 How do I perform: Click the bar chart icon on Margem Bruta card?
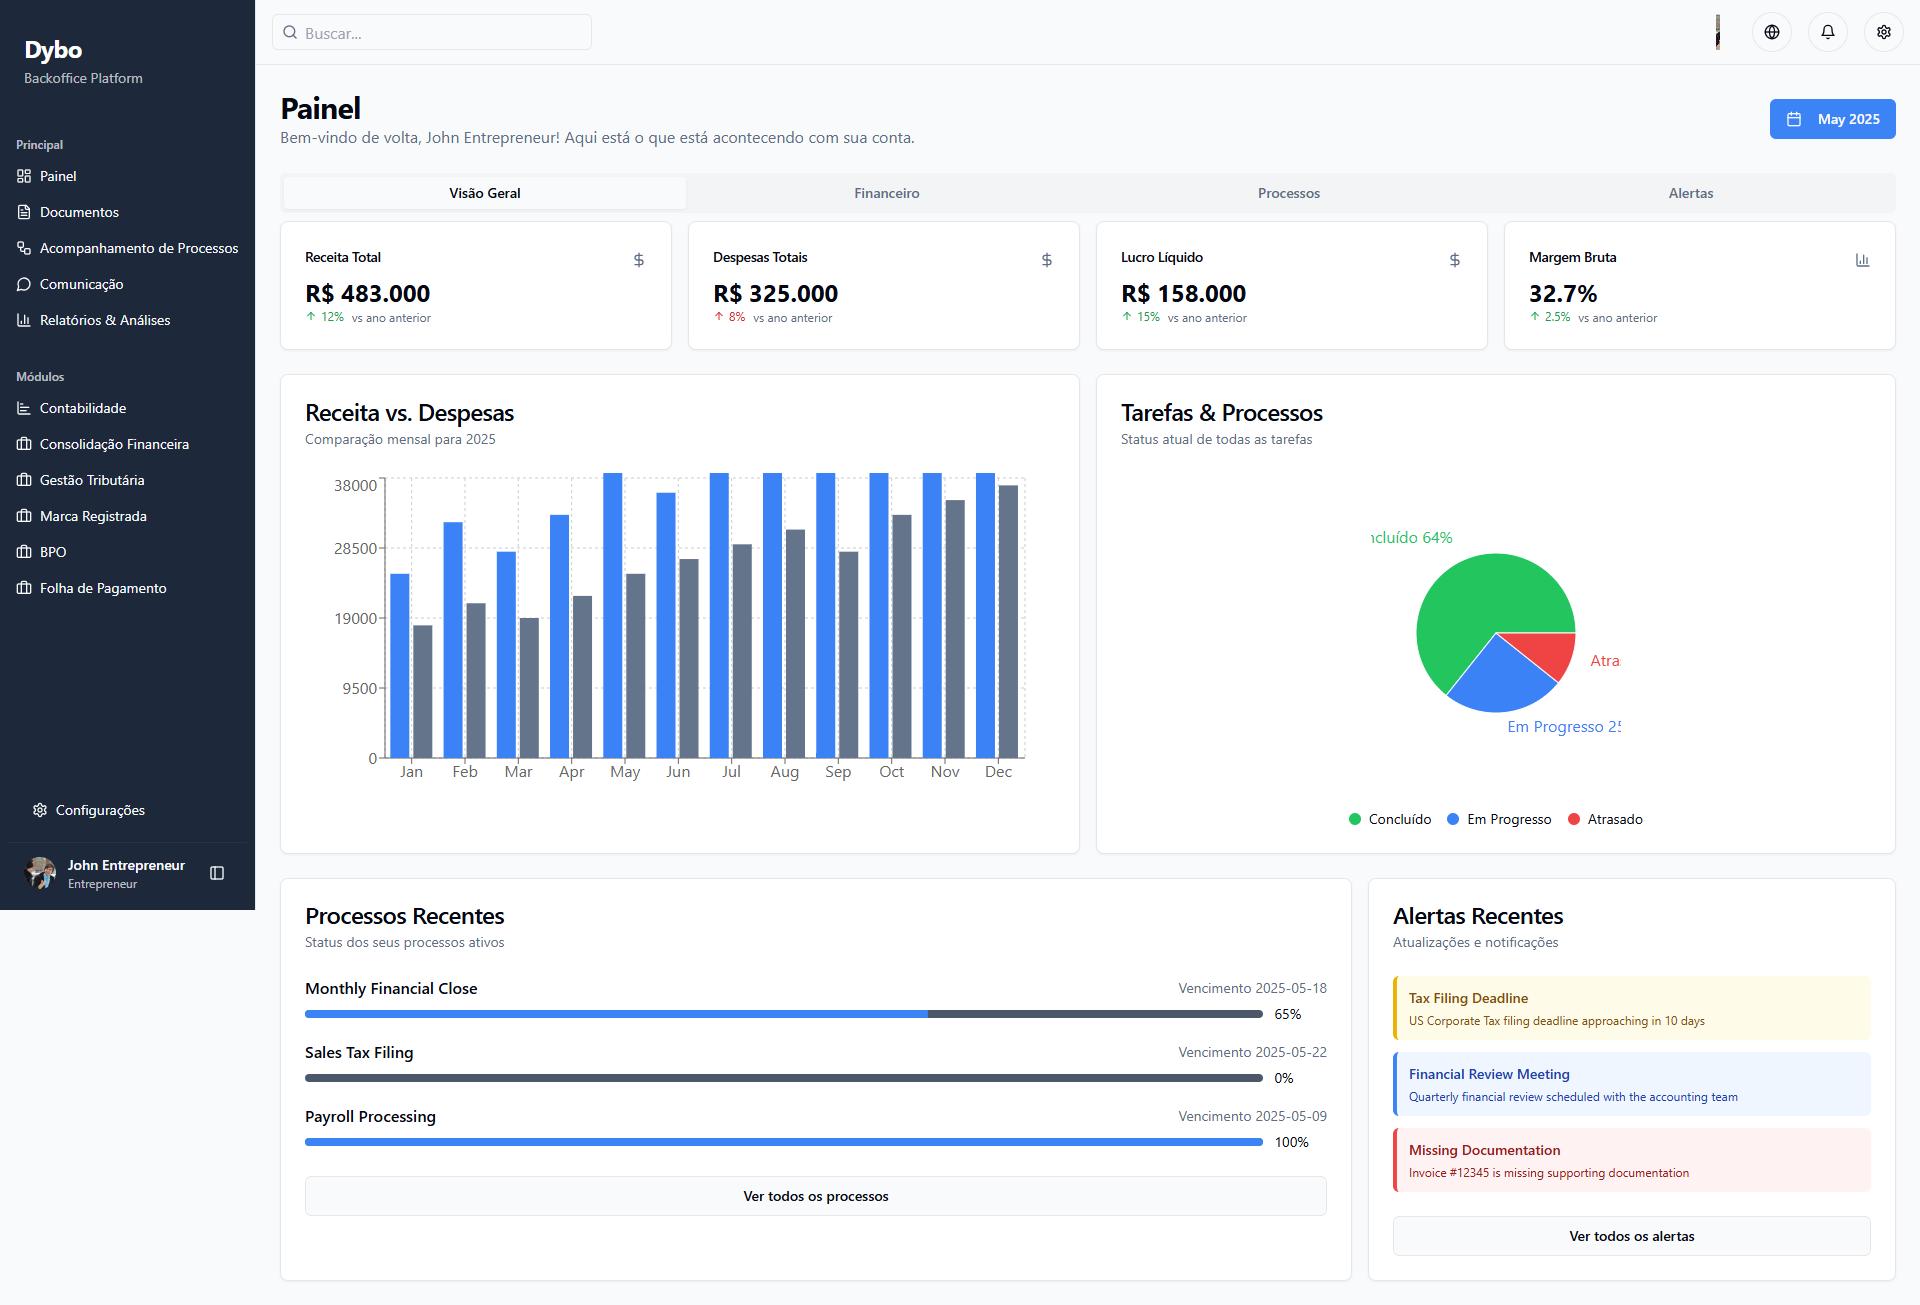pos(1863,260)
